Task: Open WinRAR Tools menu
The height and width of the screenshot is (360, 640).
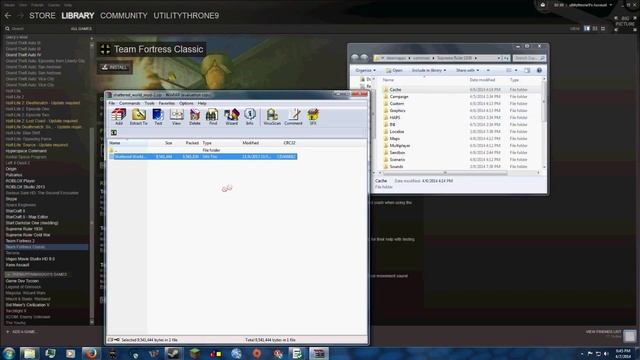Action: point(149,103)
